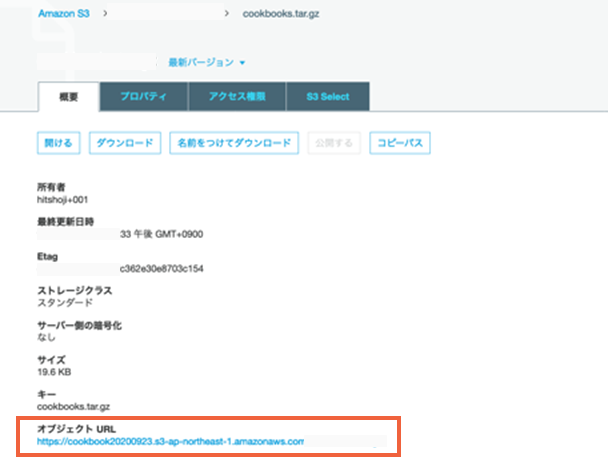Screen dimensions: 608x466
Task: Select the last modified time GMT+0900
Action: pyautogui.click(x=161, y=234)
